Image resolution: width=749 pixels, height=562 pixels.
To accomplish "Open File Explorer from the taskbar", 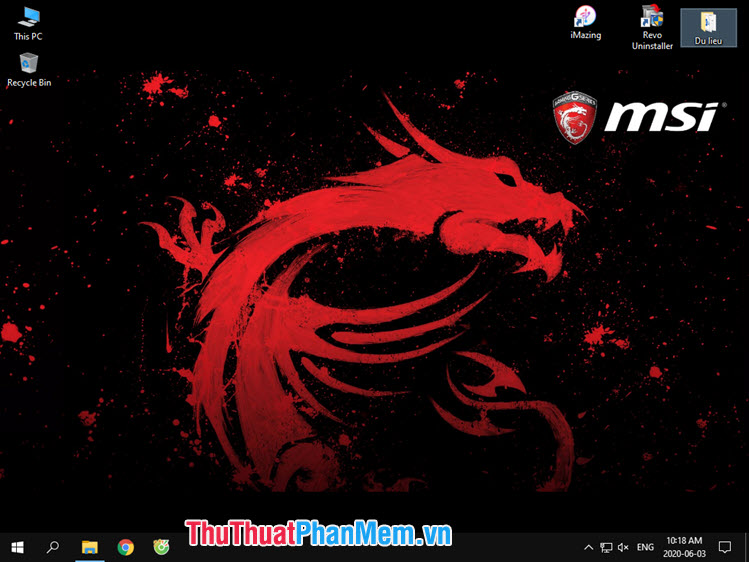I will 89,547.
